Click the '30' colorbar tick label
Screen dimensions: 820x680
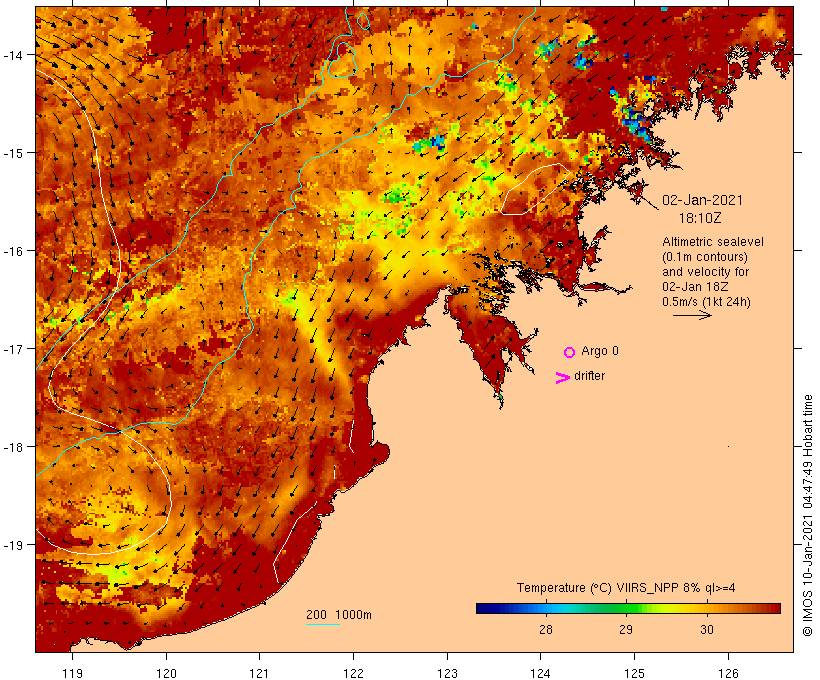[x=707, y=629]
